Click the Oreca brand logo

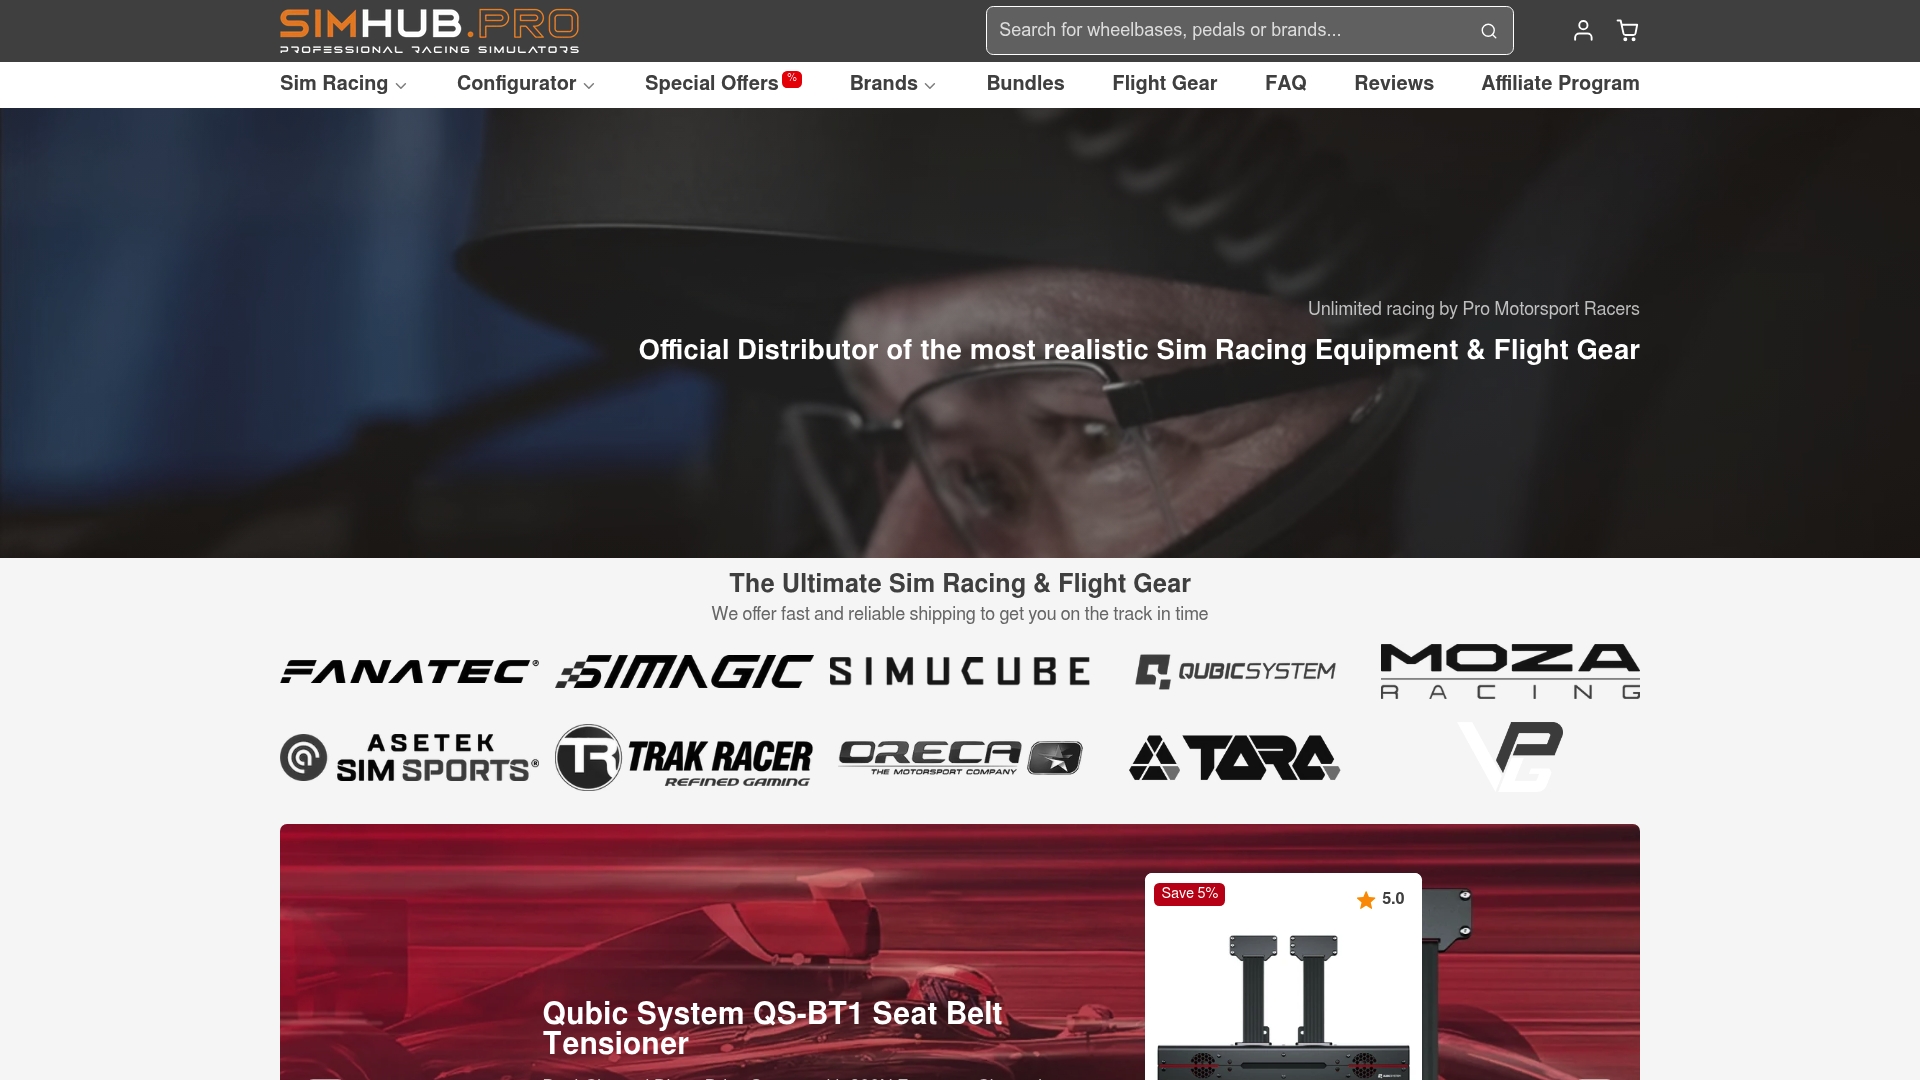pyautogui.click(x=960, y=757)
